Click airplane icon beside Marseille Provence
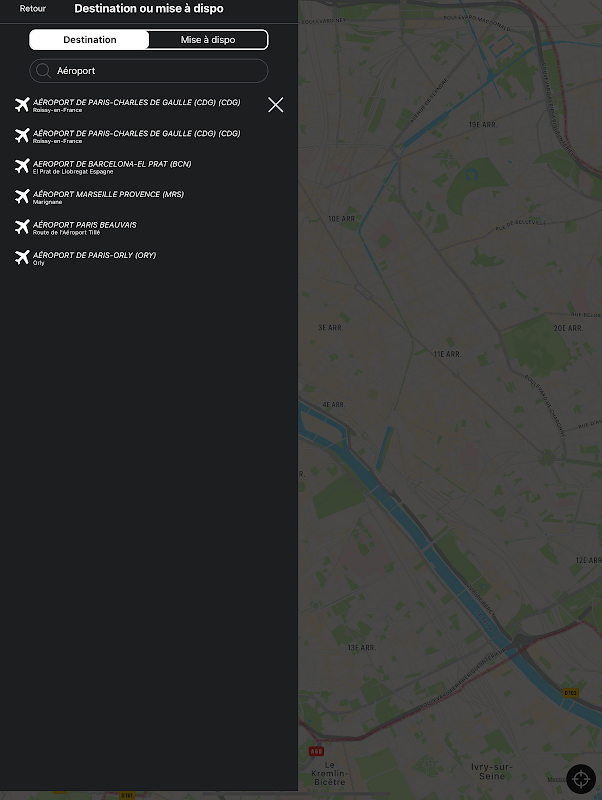602x800 pixels. pyautogui.click(x=22, y=196)
